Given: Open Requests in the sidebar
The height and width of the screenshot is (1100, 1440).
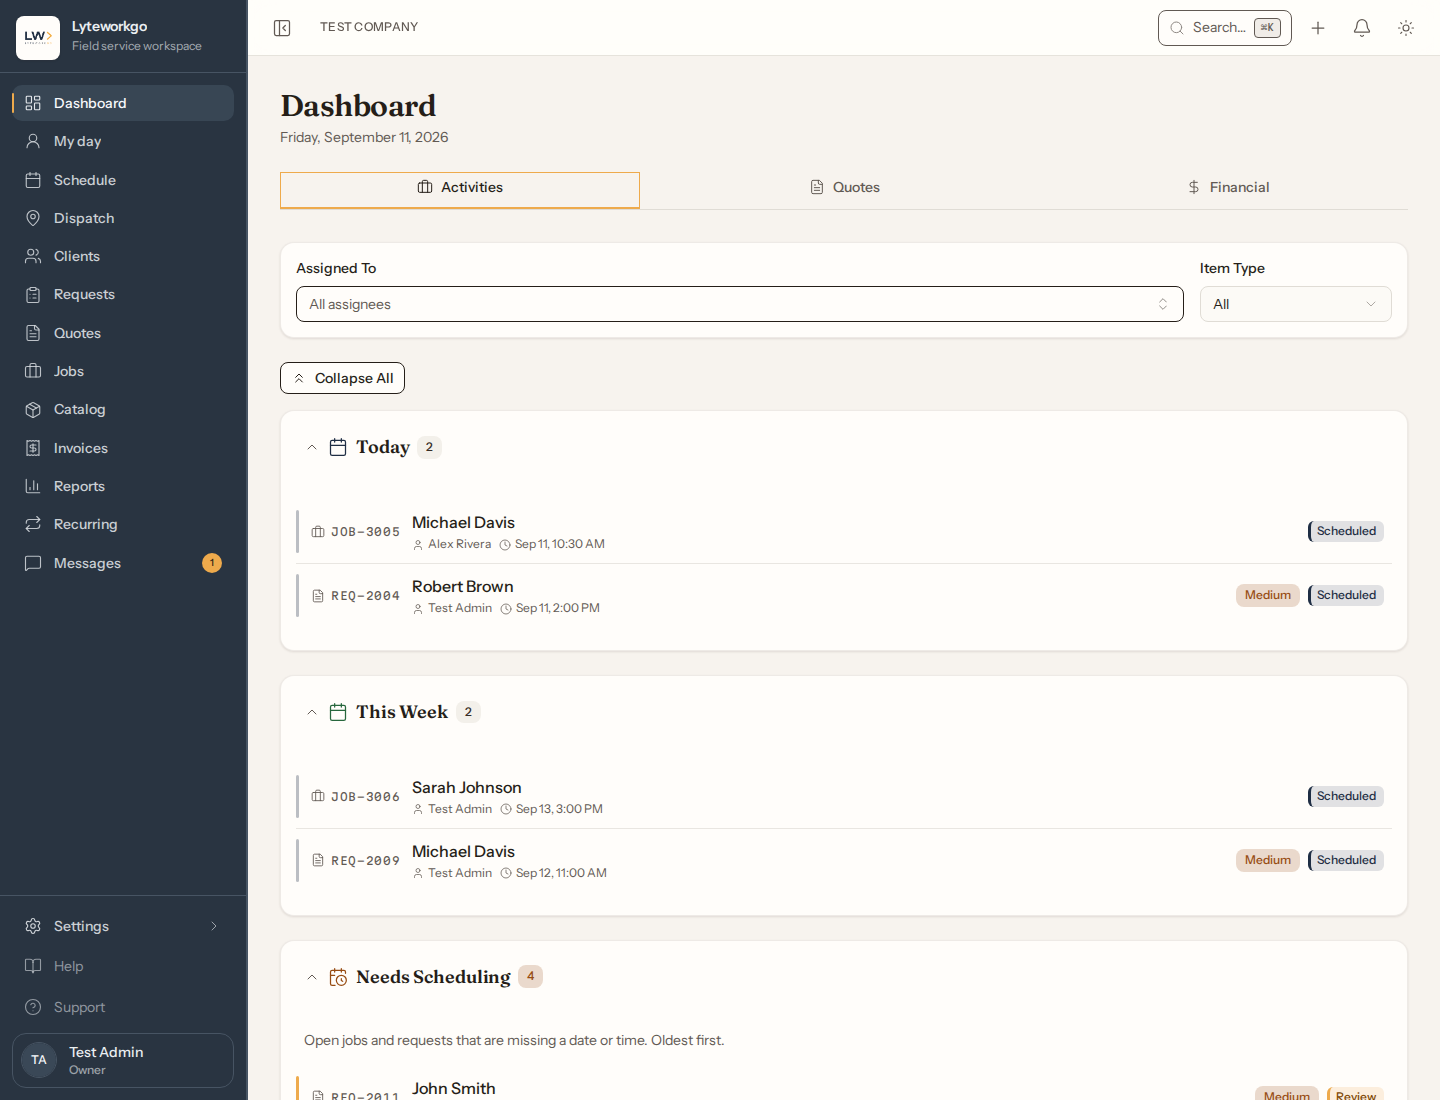Looking at the screenshot, I should pyautogui.click(x=123, y=294).
